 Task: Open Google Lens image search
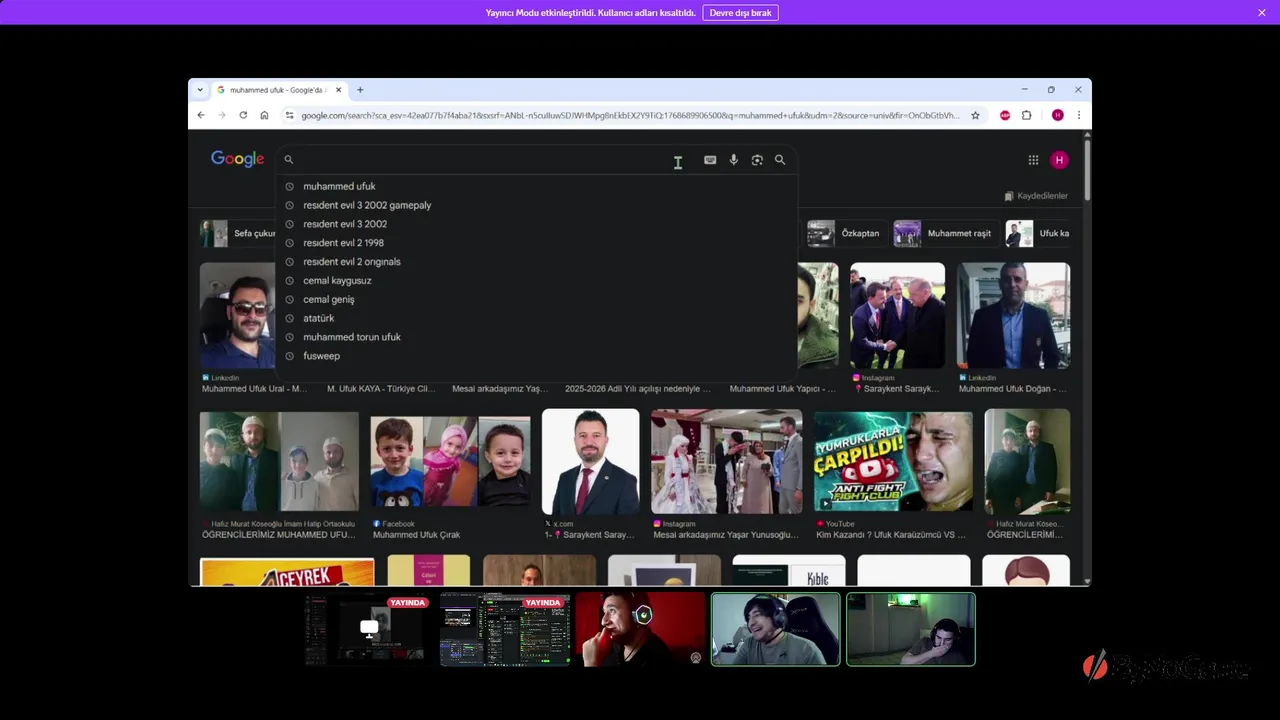click(757, 160)
